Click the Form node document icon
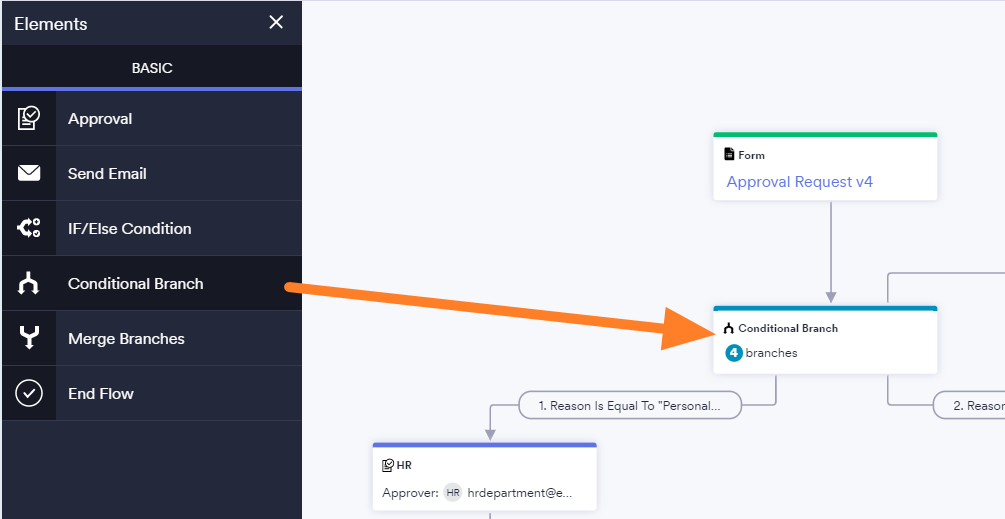This screenshot has width=1005, height=519. (729, 155)
